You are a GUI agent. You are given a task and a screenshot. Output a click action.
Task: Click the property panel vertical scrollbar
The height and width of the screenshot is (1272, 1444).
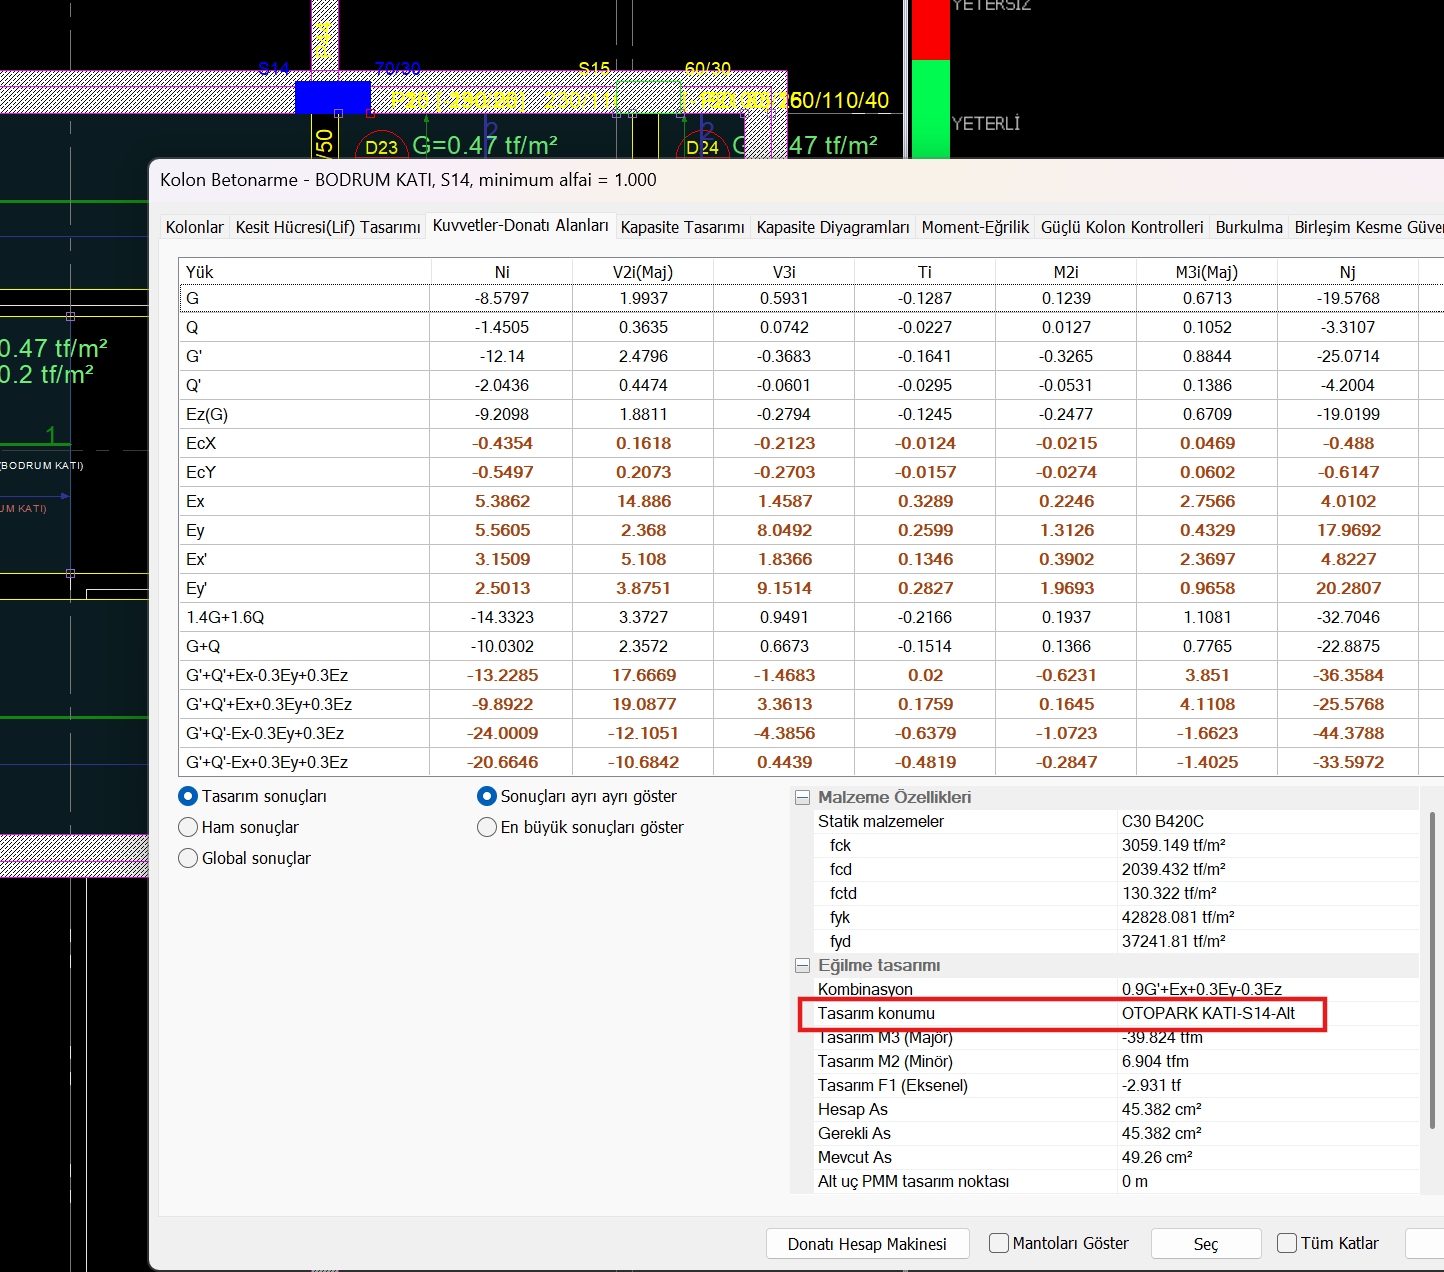point(1432,970)
